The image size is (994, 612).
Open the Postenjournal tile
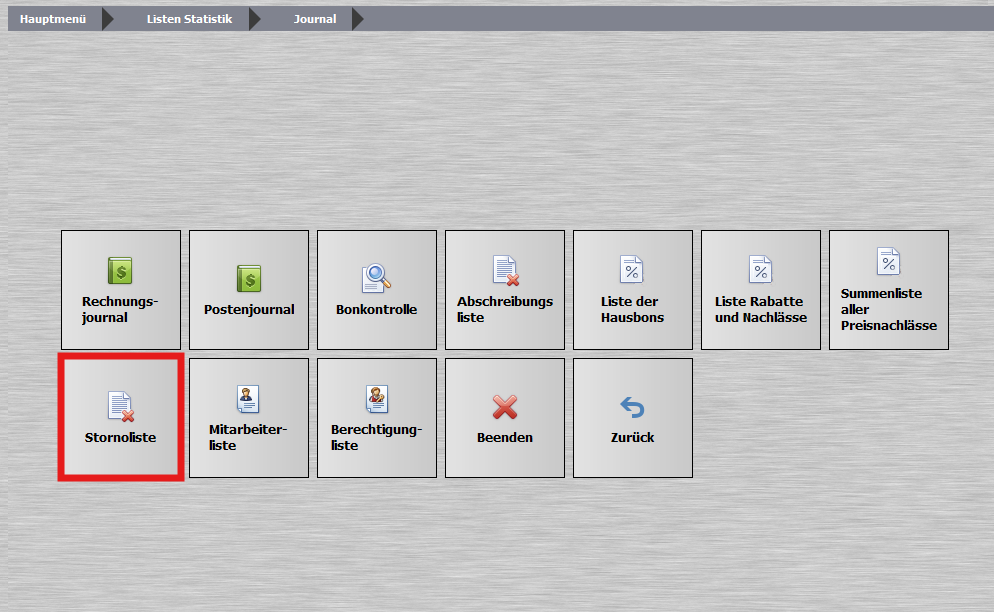(248, 290)
